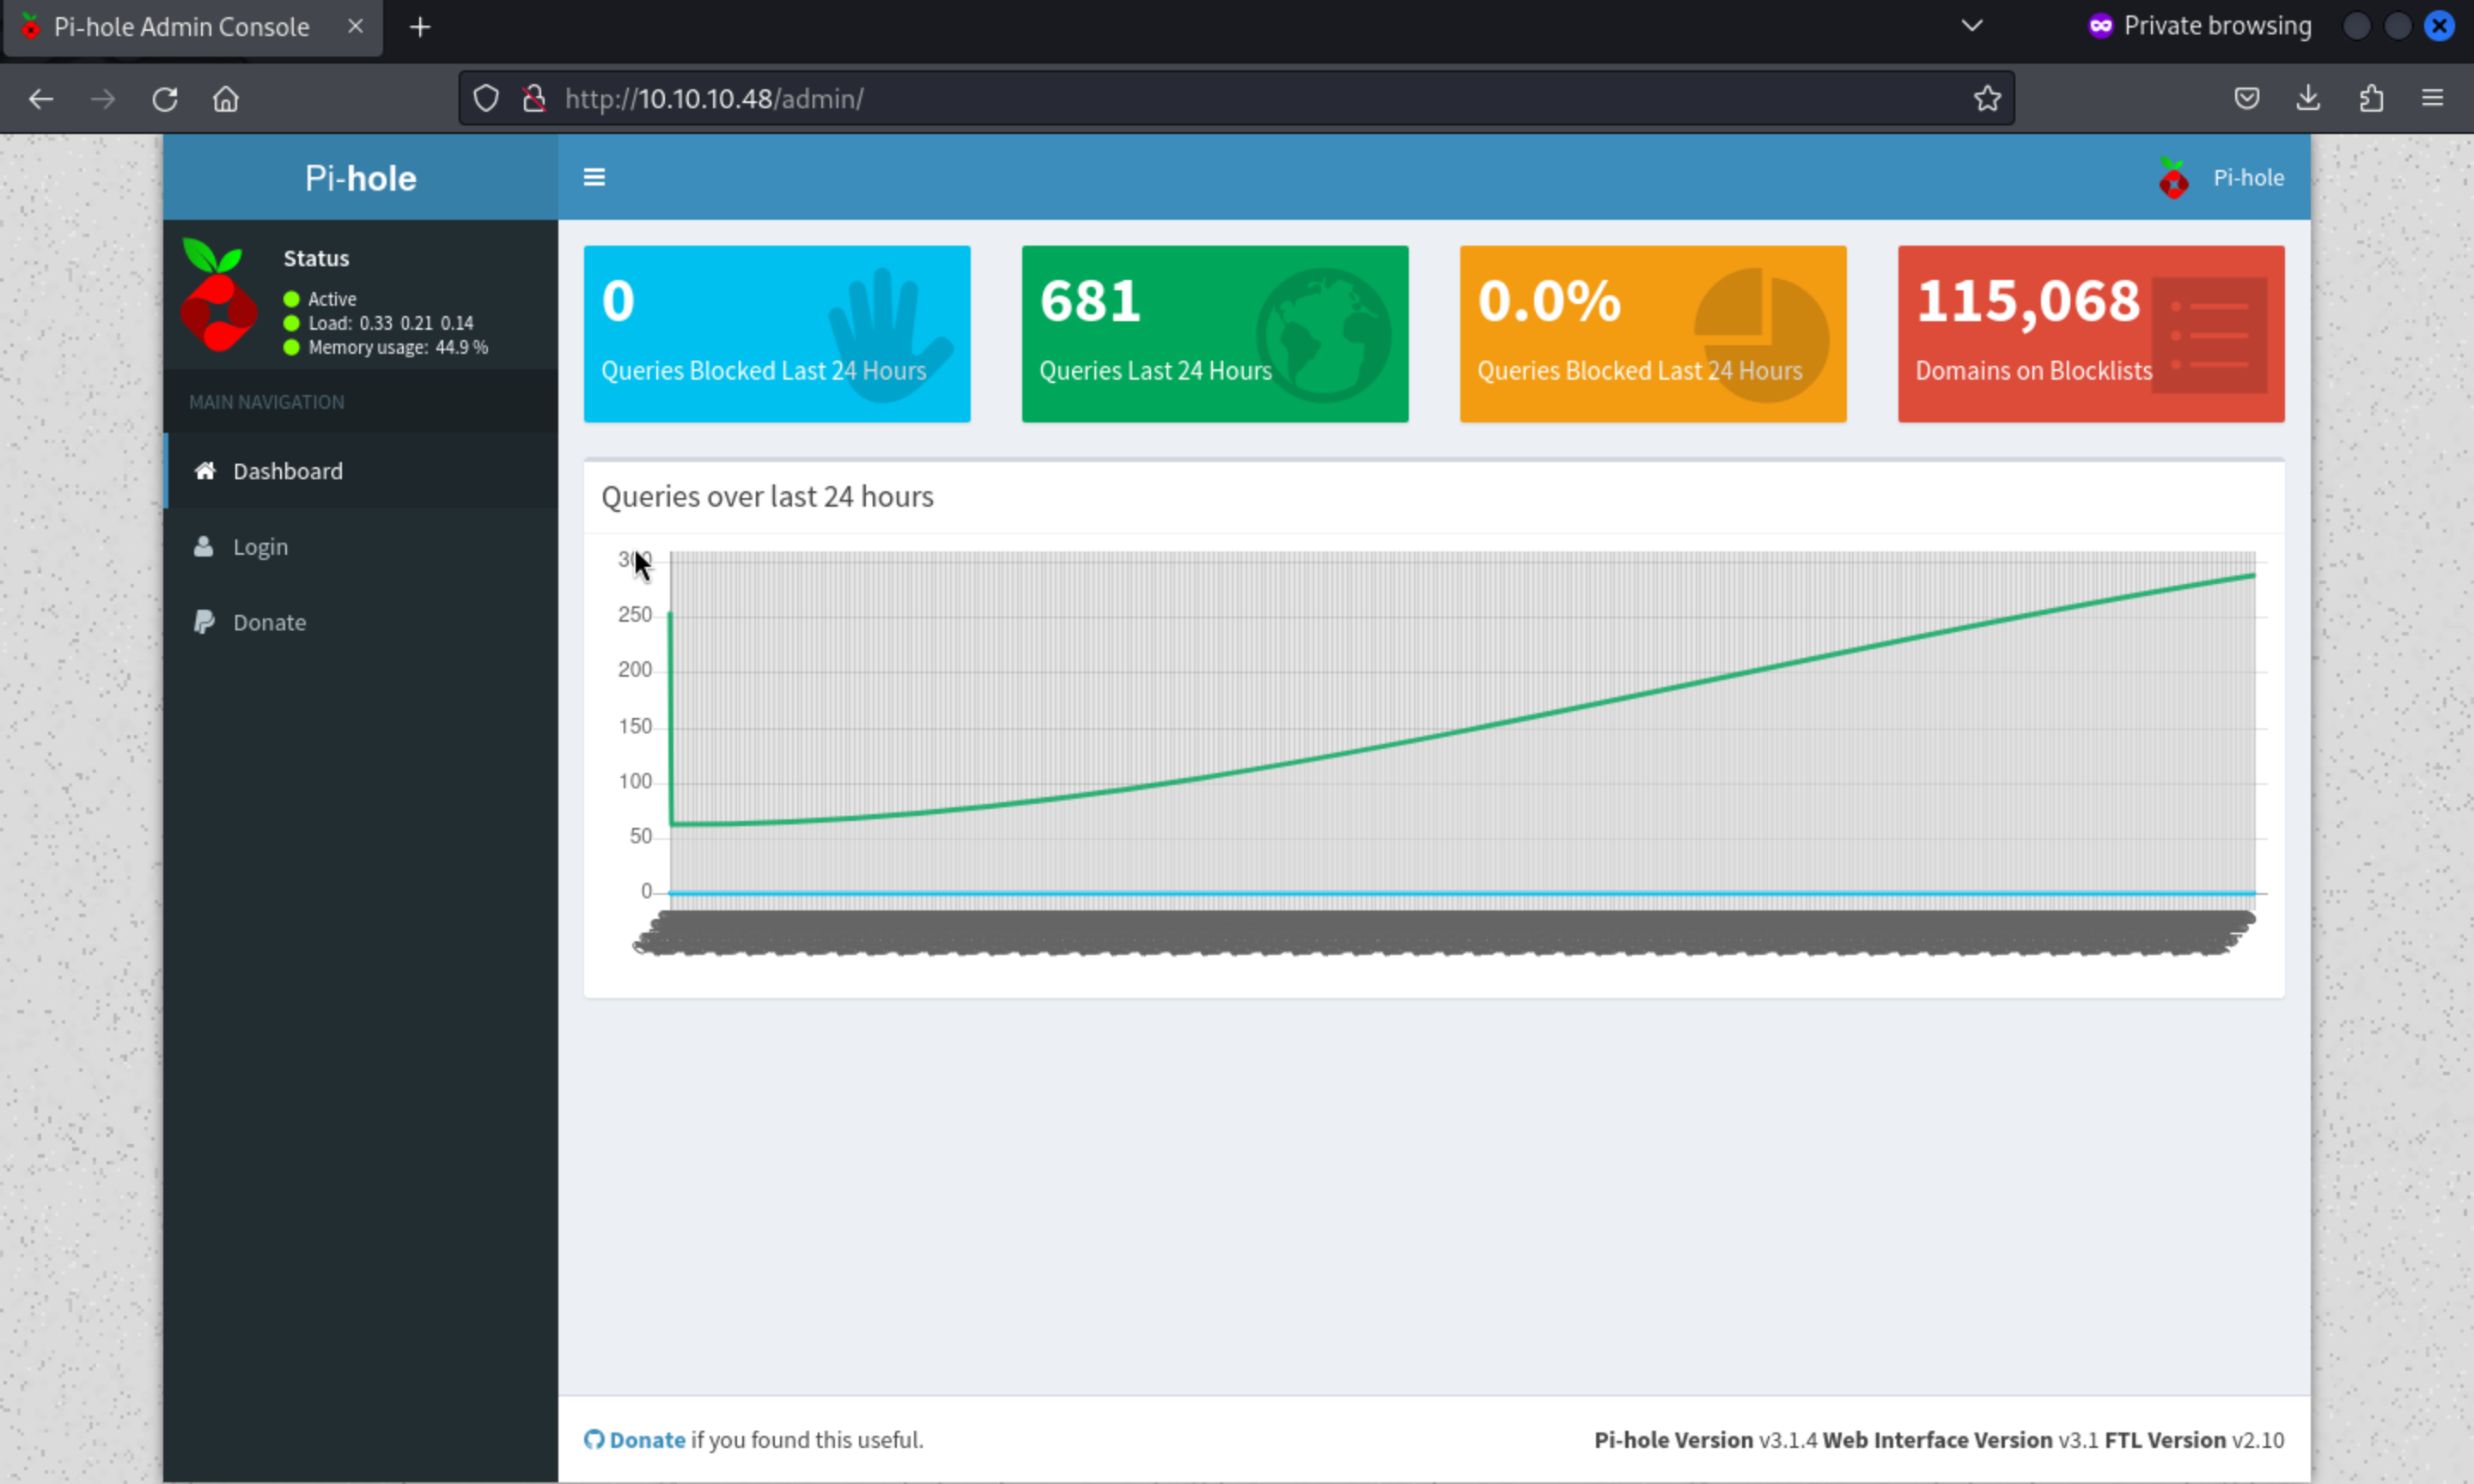2474x1484 pixels.
Task: Click the URL address field
Action: point(1200,98)
